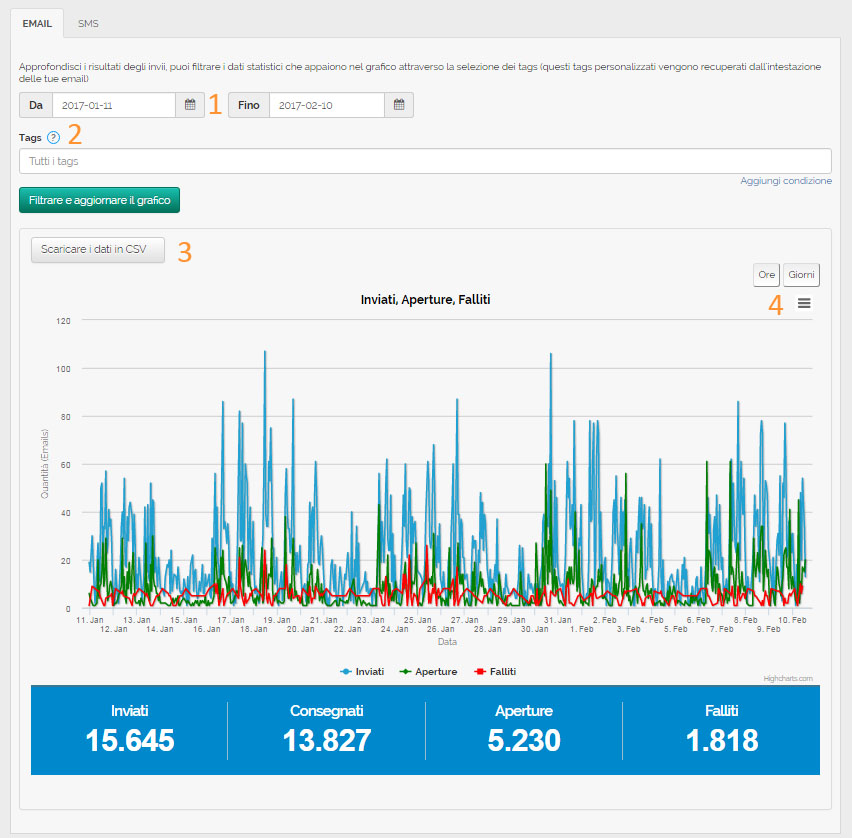Viewport: 852px width, 838px height.
Task: Switch to the SMS tab
Action: pyautogui.click(x=88, y=23)
